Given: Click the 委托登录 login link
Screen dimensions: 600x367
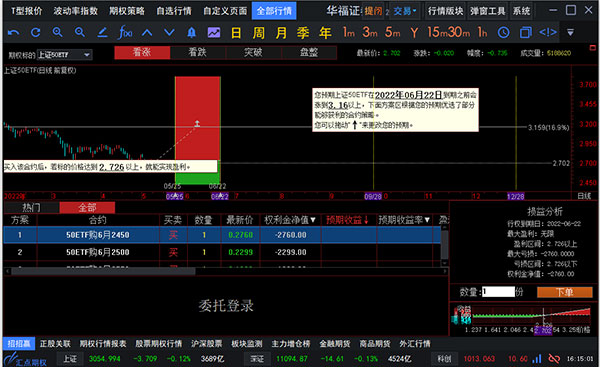Looking at the screenshot, I should pos(226,305).
